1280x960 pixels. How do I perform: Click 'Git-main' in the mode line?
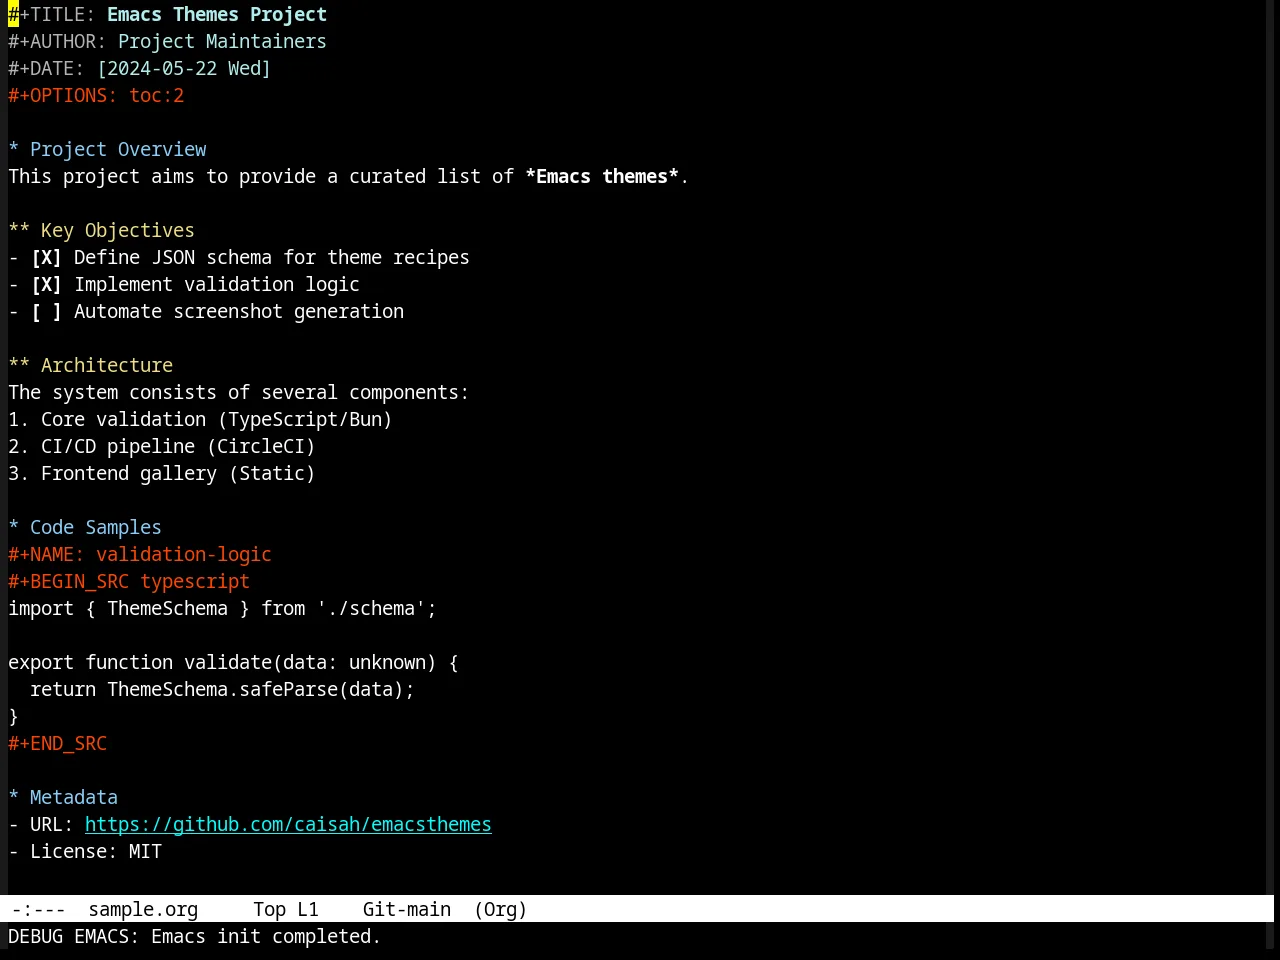[407, 909]
